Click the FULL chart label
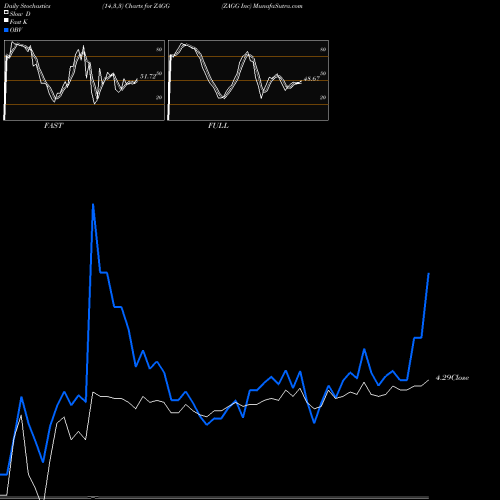Viewport: 500px width, 500px height. [218, 125]
